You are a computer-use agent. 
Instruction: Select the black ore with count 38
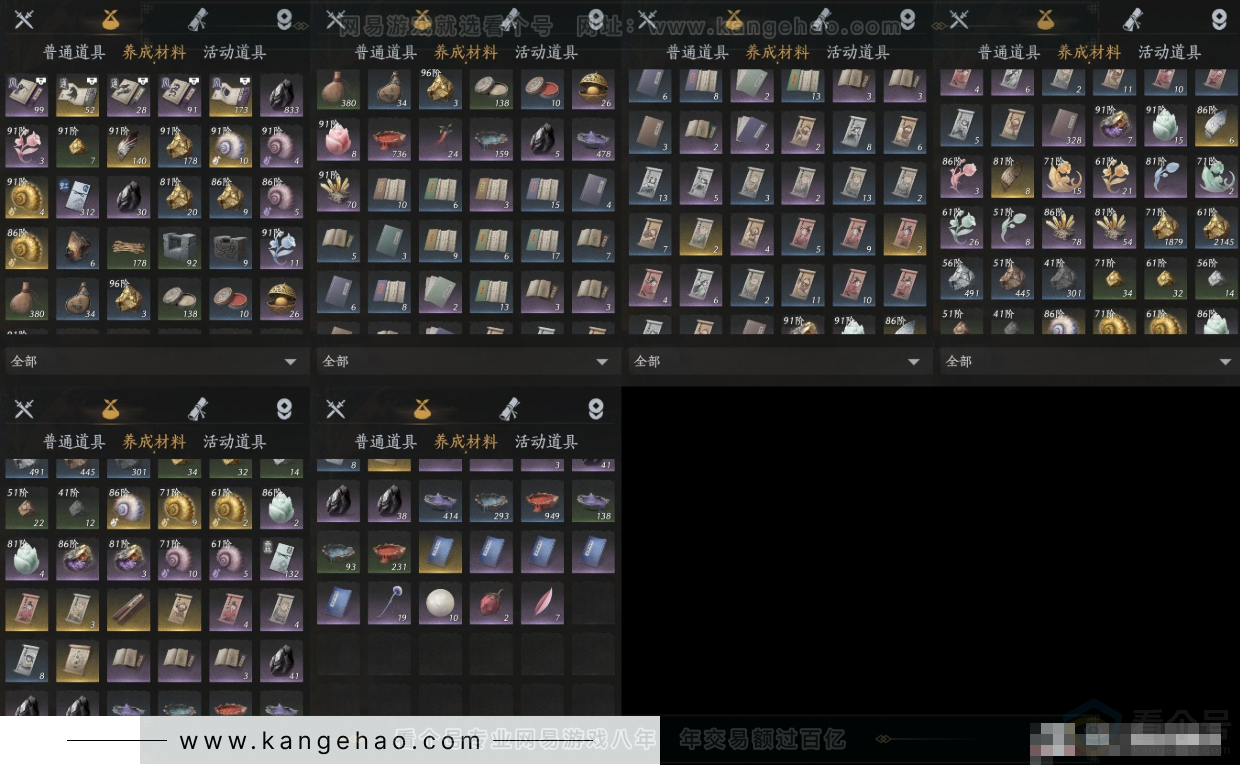click(389, 502)
